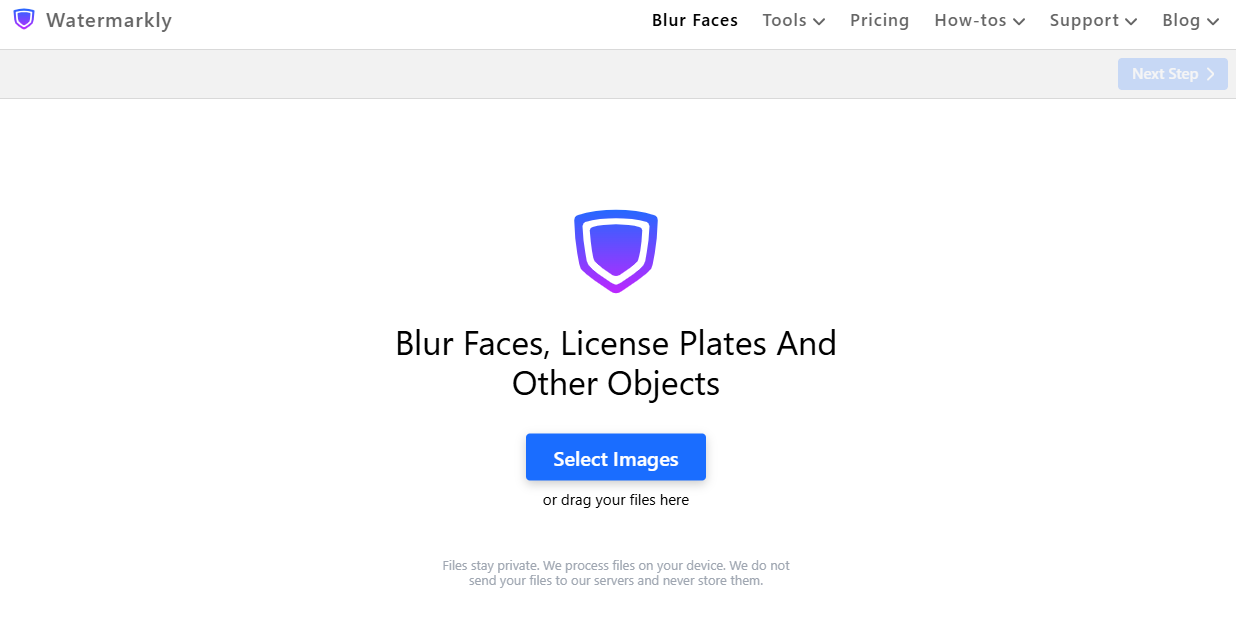This screenshot has height=639, width=1236.
Task: Expand the Support menu label
Action: click(x=1084, y=20)
